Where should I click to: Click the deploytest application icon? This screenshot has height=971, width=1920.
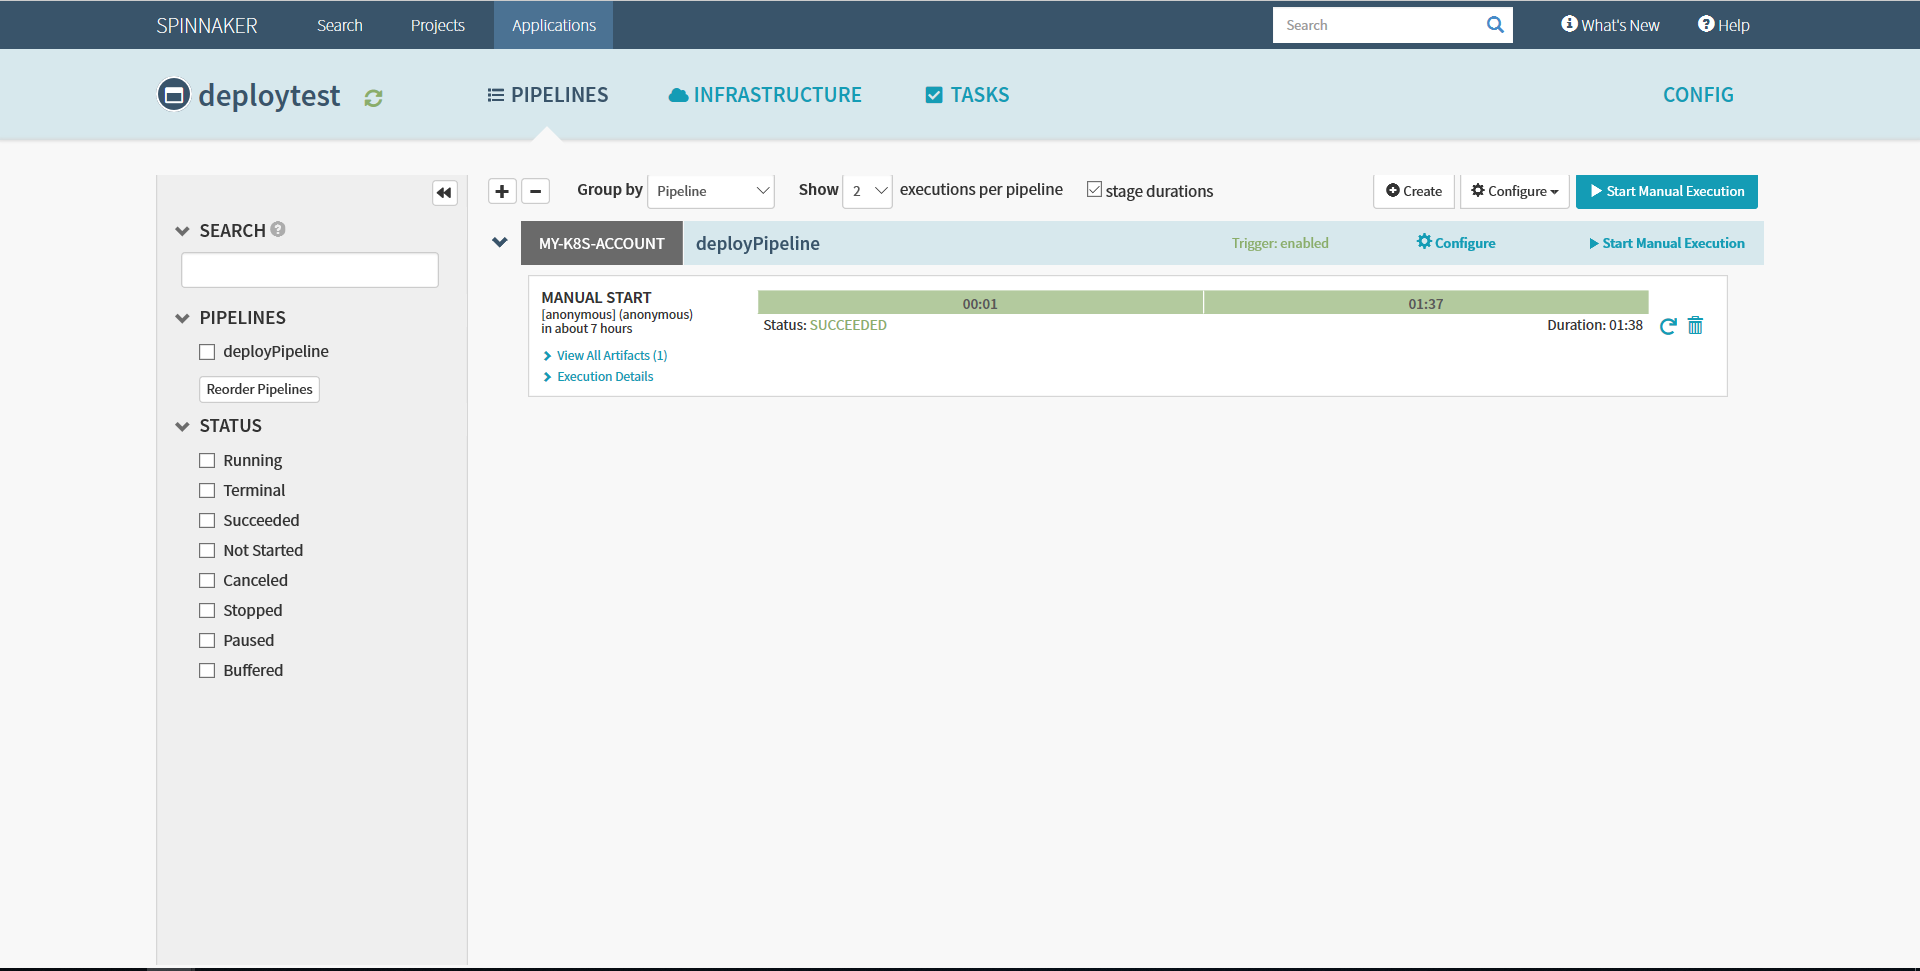(x=174, y=94)
